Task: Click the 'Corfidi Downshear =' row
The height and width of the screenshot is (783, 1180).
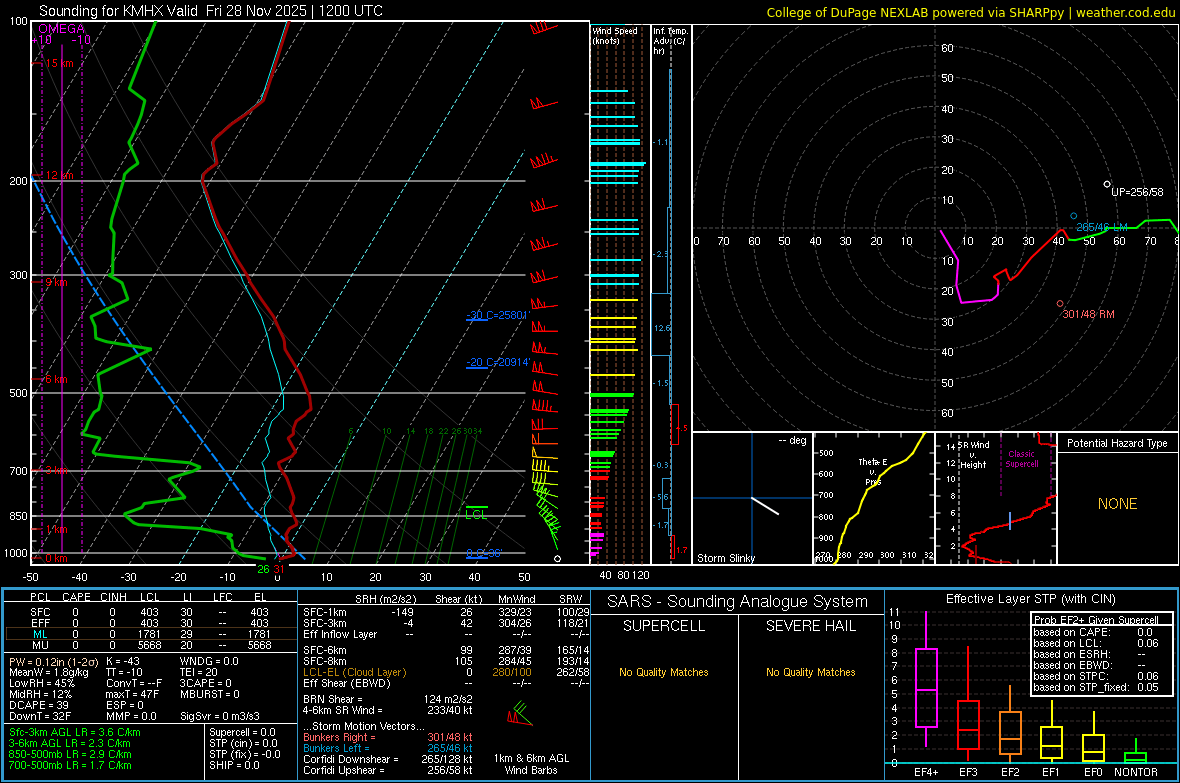Action: [388, 759]
